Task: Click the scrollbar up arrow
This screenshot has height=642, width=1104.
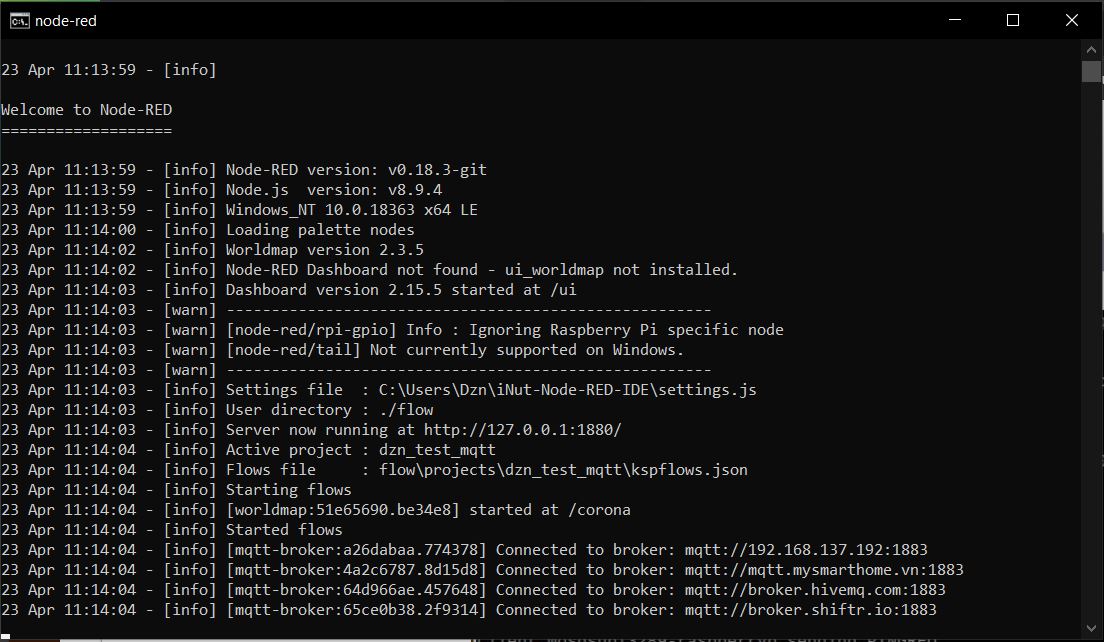Action: point(1091,48)
